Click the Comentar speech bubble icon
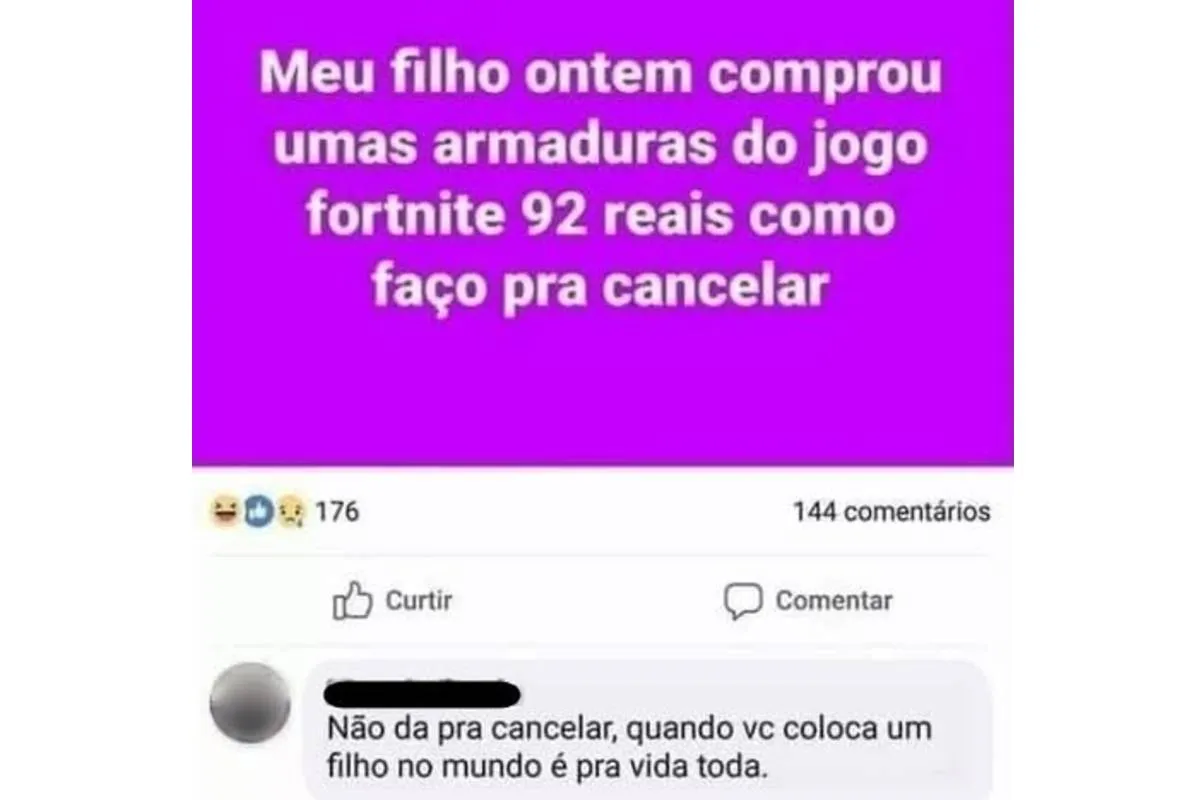This screenshot has width=1200, height=800. coord(743,601)
